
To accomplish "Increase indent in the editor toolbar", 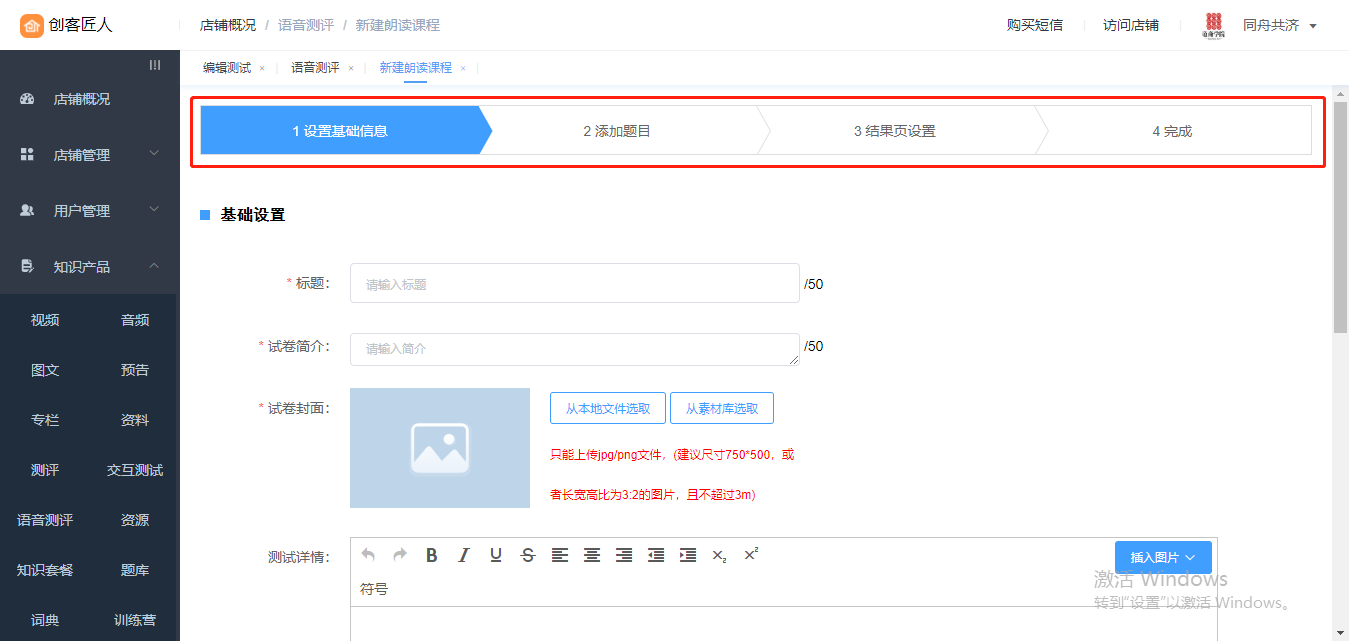I will point(688,555).
